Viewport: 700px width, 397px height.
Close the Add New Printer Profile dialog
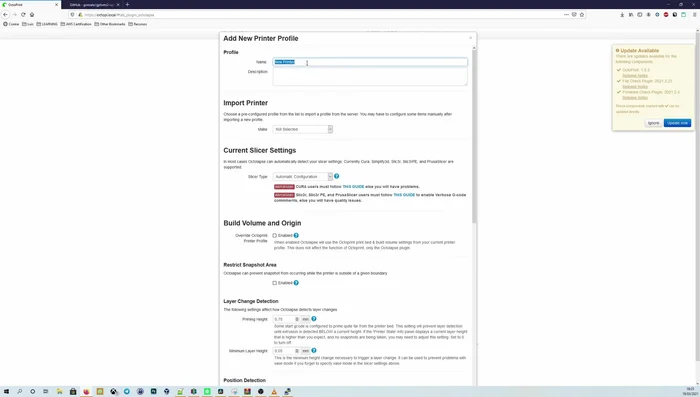coord(471,38)
